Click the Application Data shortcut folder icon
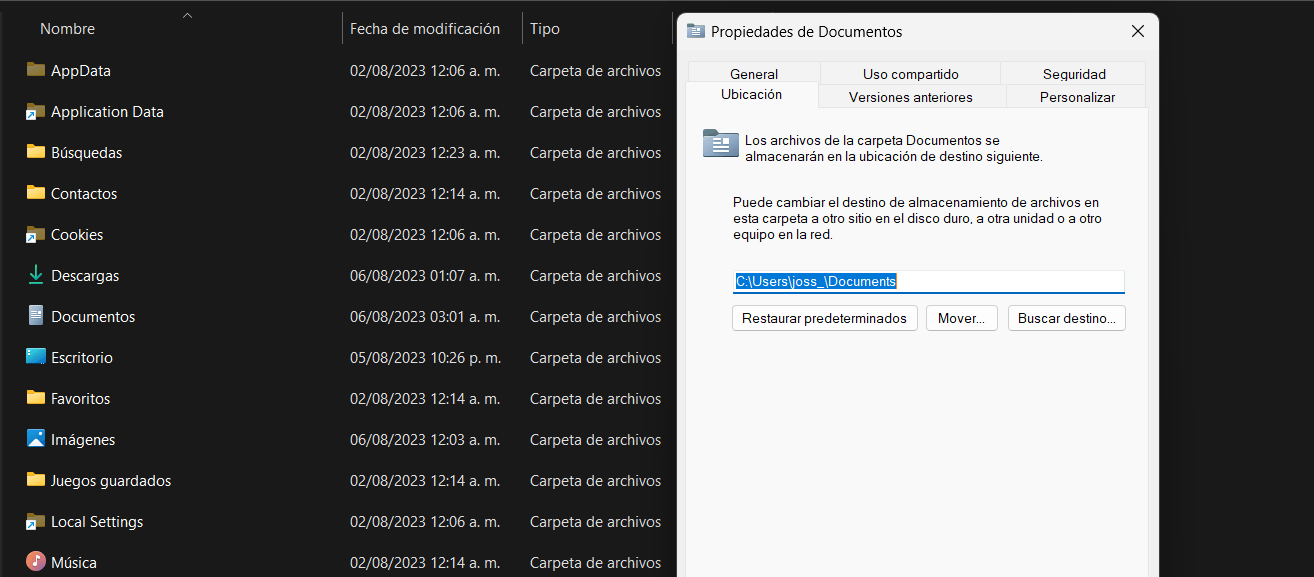This screenshot has height=577, width=1314. (36, 111)
